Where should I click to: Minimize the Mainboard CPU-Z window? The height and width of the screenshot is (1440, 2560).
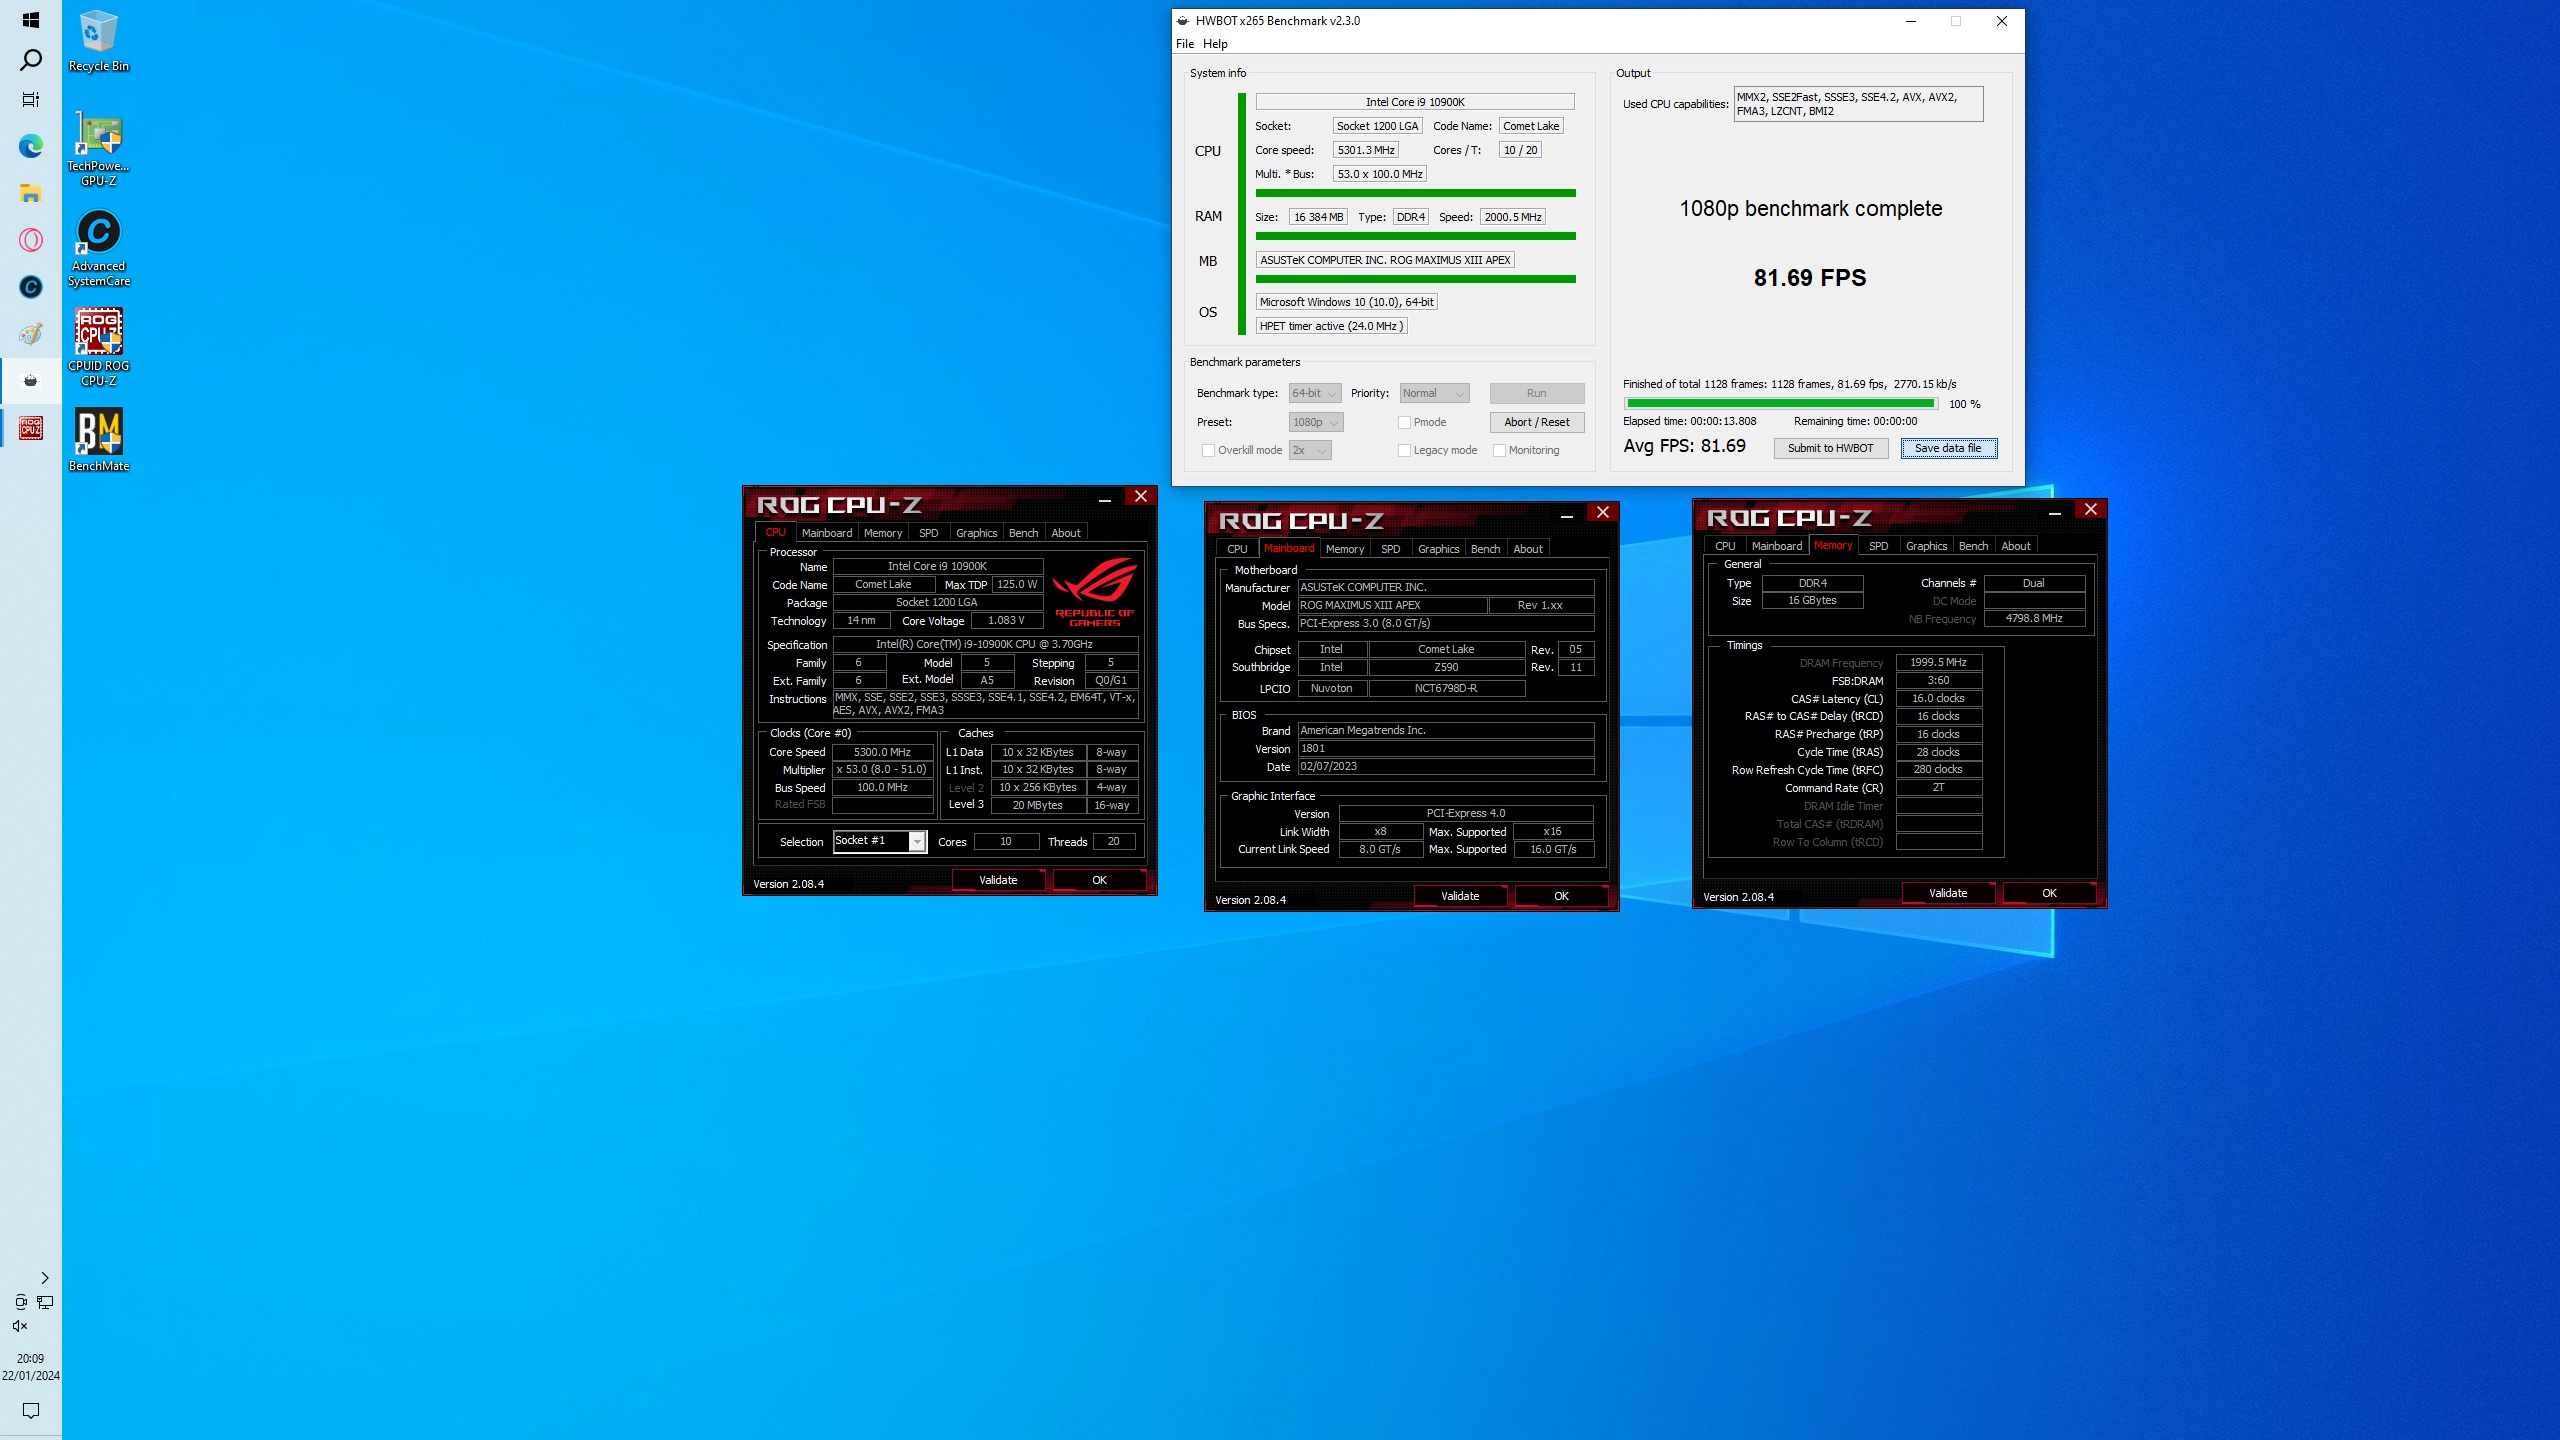pos(1566,513)
